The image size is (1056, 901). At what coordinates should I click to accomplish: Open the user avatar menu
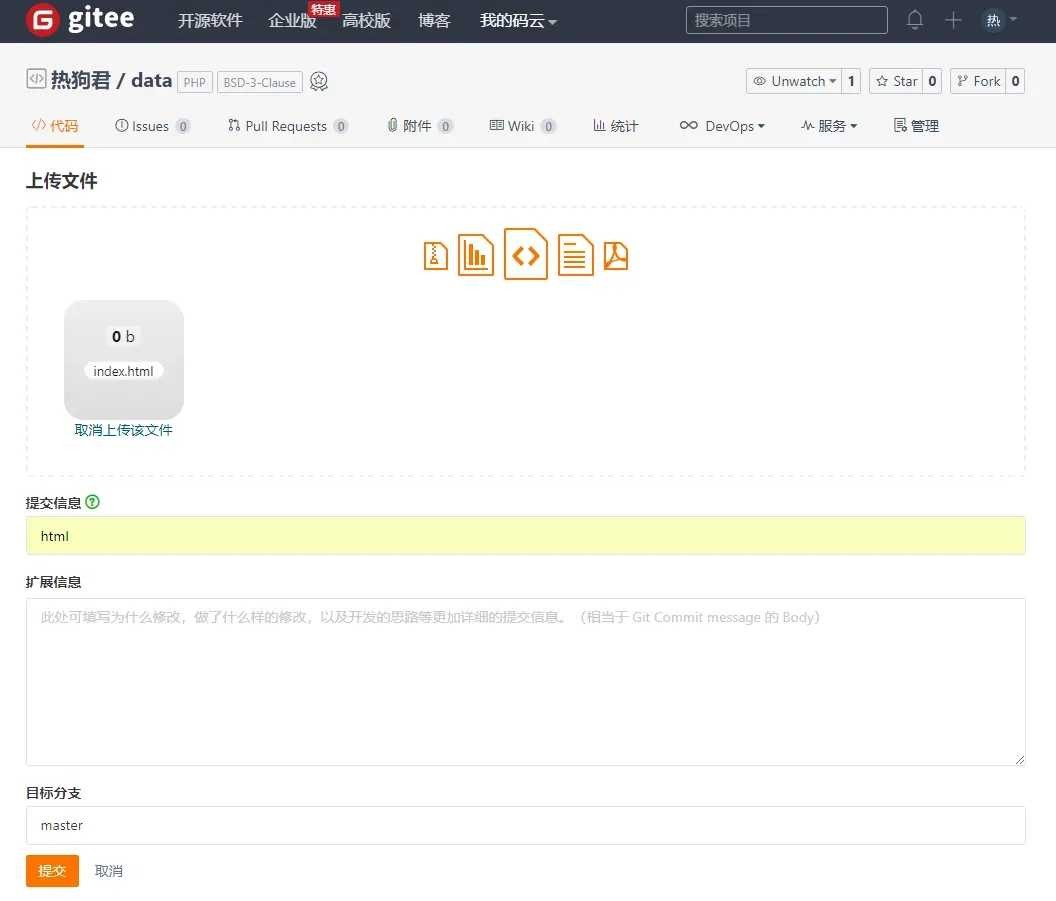click(x=1000, y=20)
